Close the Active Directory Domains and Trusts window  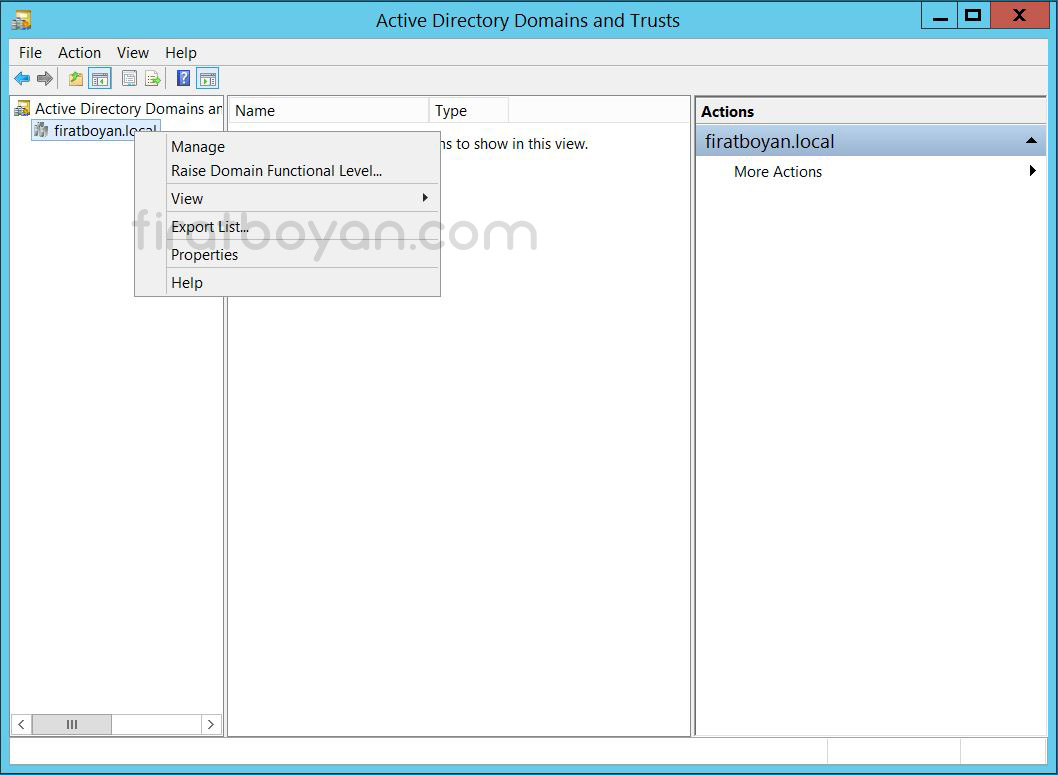point(1020,16)
